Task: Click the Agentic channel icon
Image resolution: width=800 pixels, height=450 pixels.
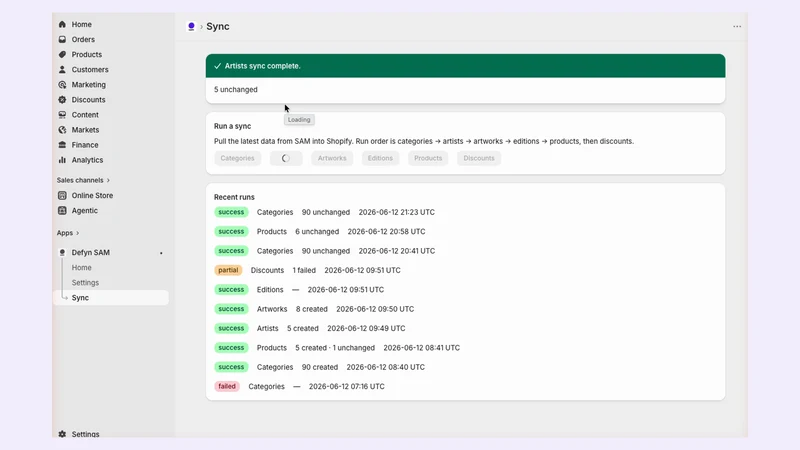Action: click(x=62, y=210)
